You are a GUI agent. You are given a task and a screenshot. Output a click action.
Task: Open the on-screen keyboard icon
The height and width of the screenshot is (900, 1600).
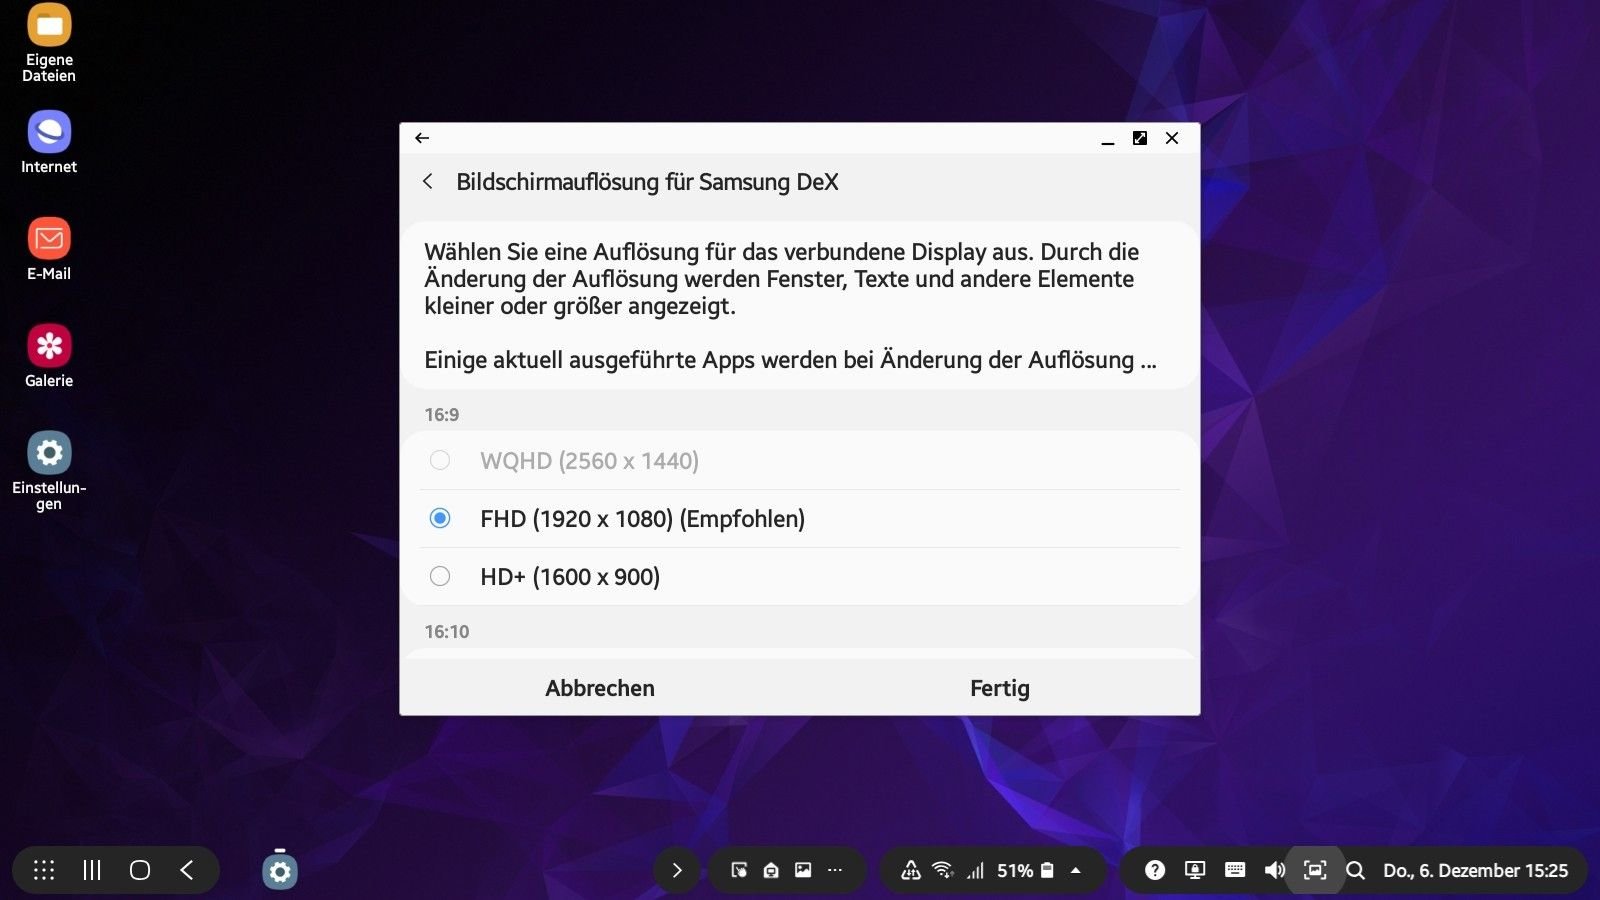[x=1235, y=870]
